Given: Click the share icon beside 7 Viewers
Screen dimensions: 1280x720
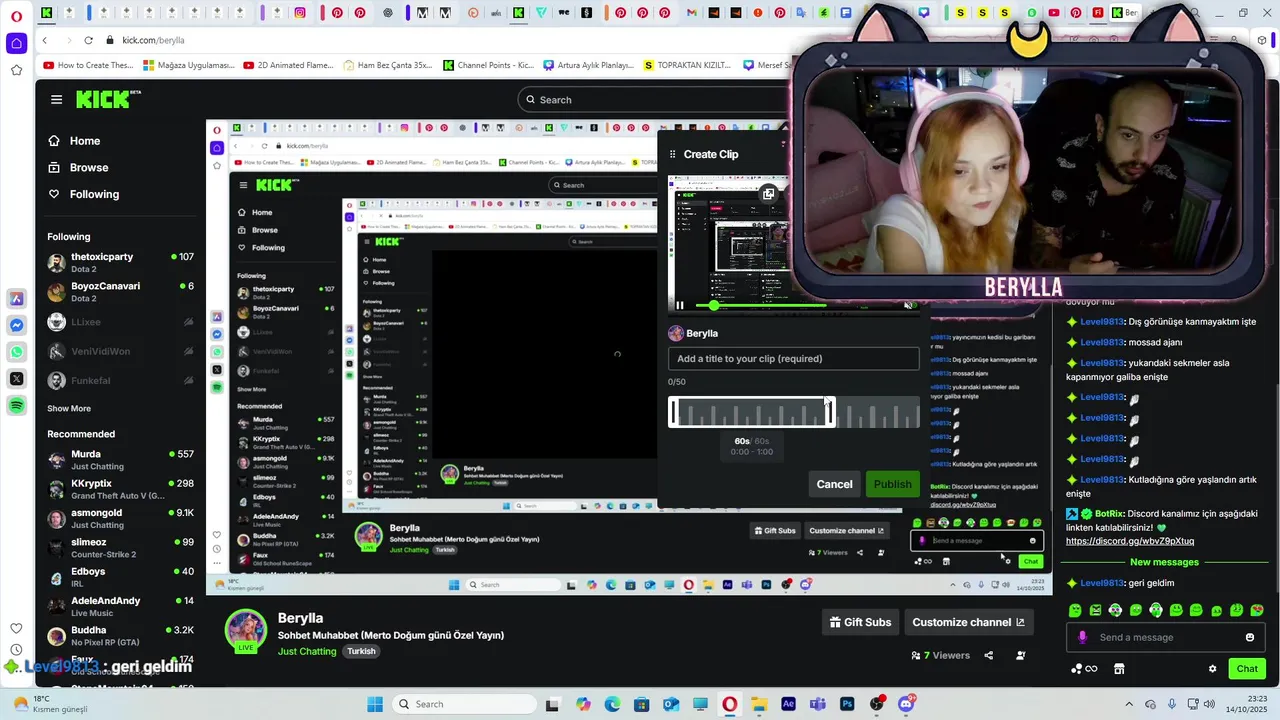Looking at the screenshot, I should tap(988, 655).
